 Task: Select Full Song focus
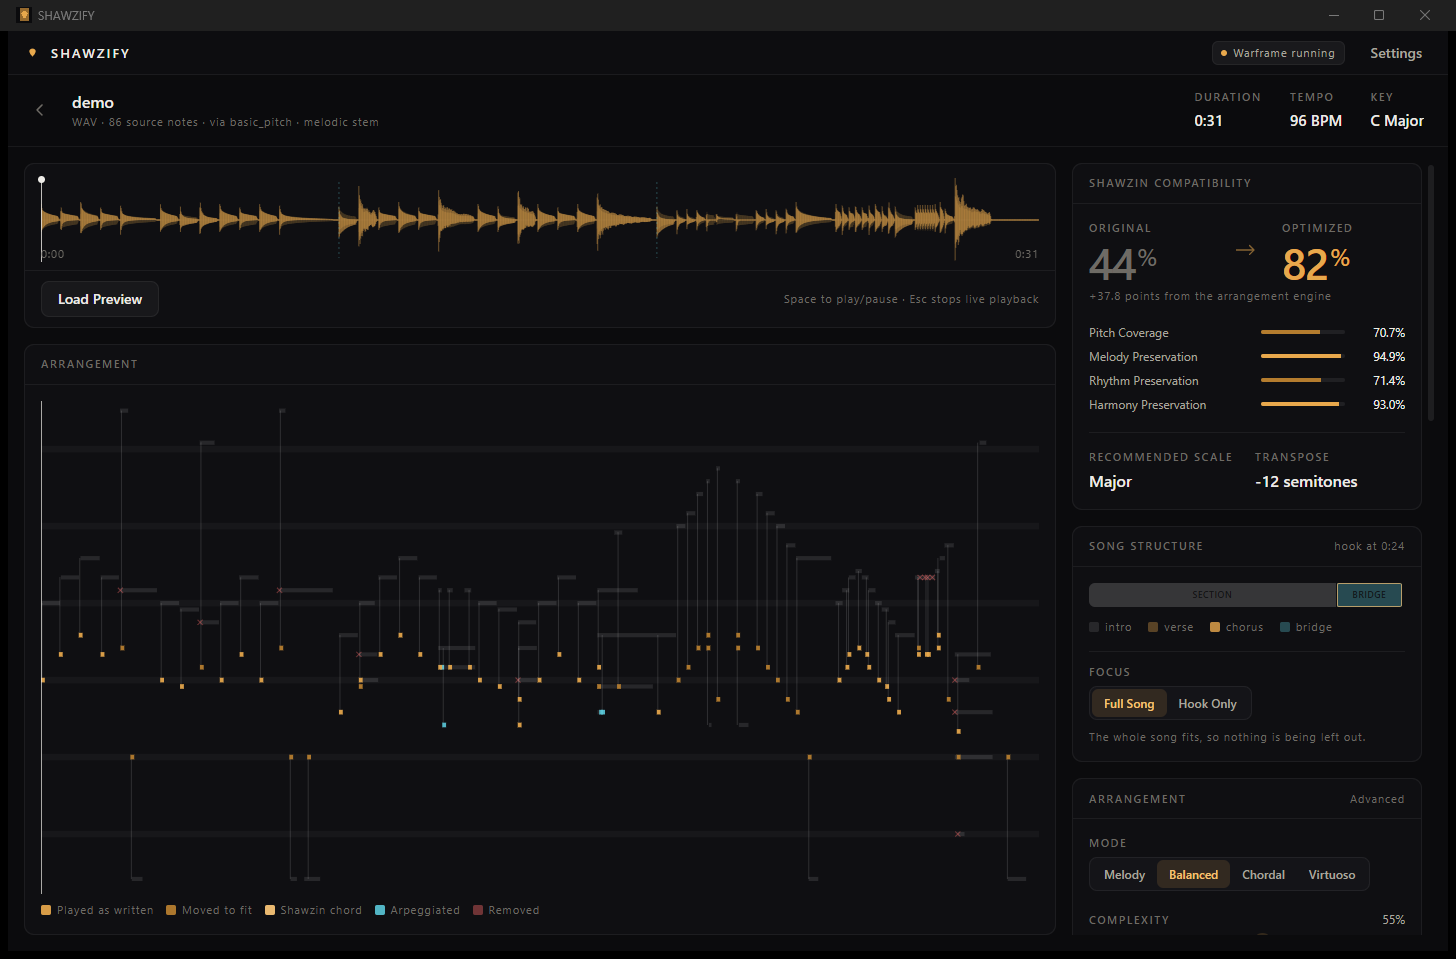tap(1129, 704)
